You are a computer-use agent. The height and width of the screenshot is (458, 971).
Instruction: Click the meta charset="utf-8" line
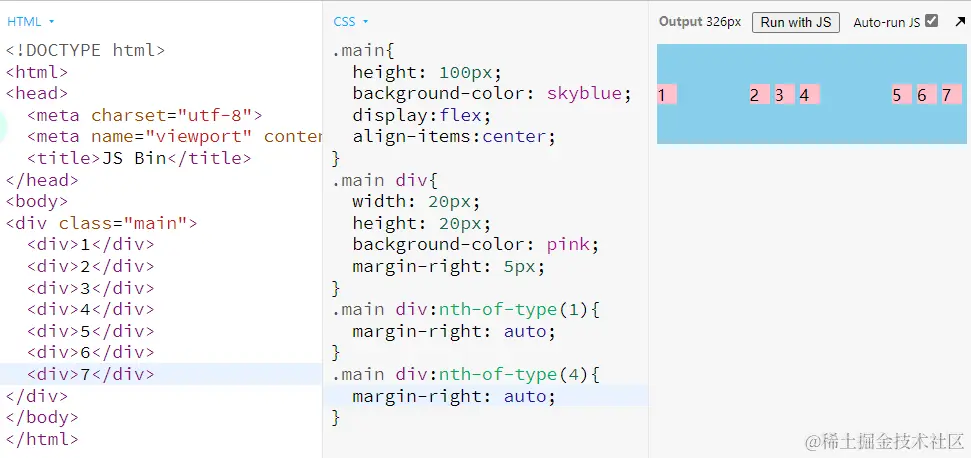pyautogui.click(x=145, y=115)
